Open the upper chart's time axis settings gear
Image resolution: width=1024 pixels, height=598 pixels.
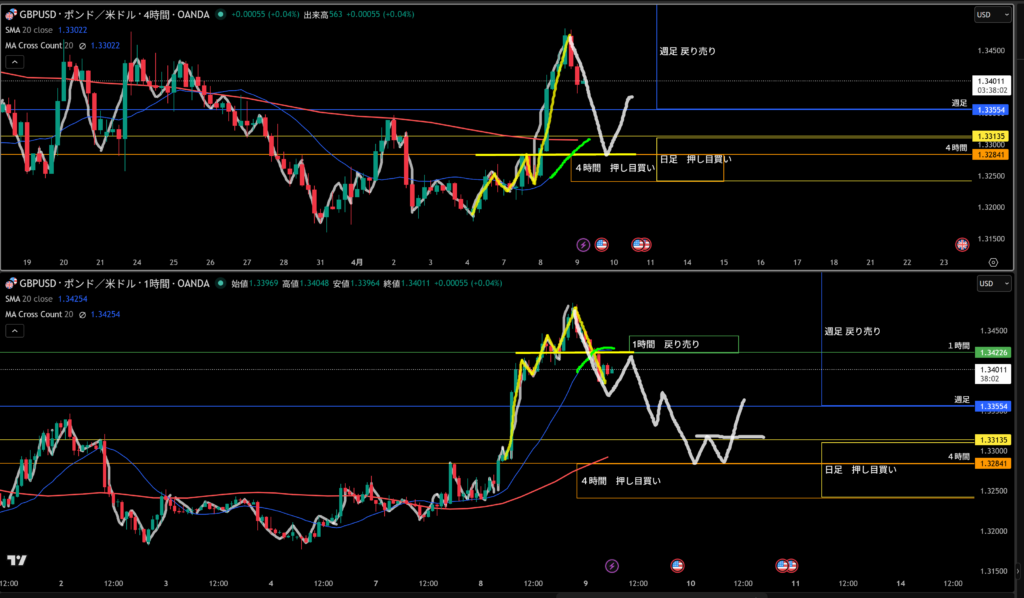point(993,262)
